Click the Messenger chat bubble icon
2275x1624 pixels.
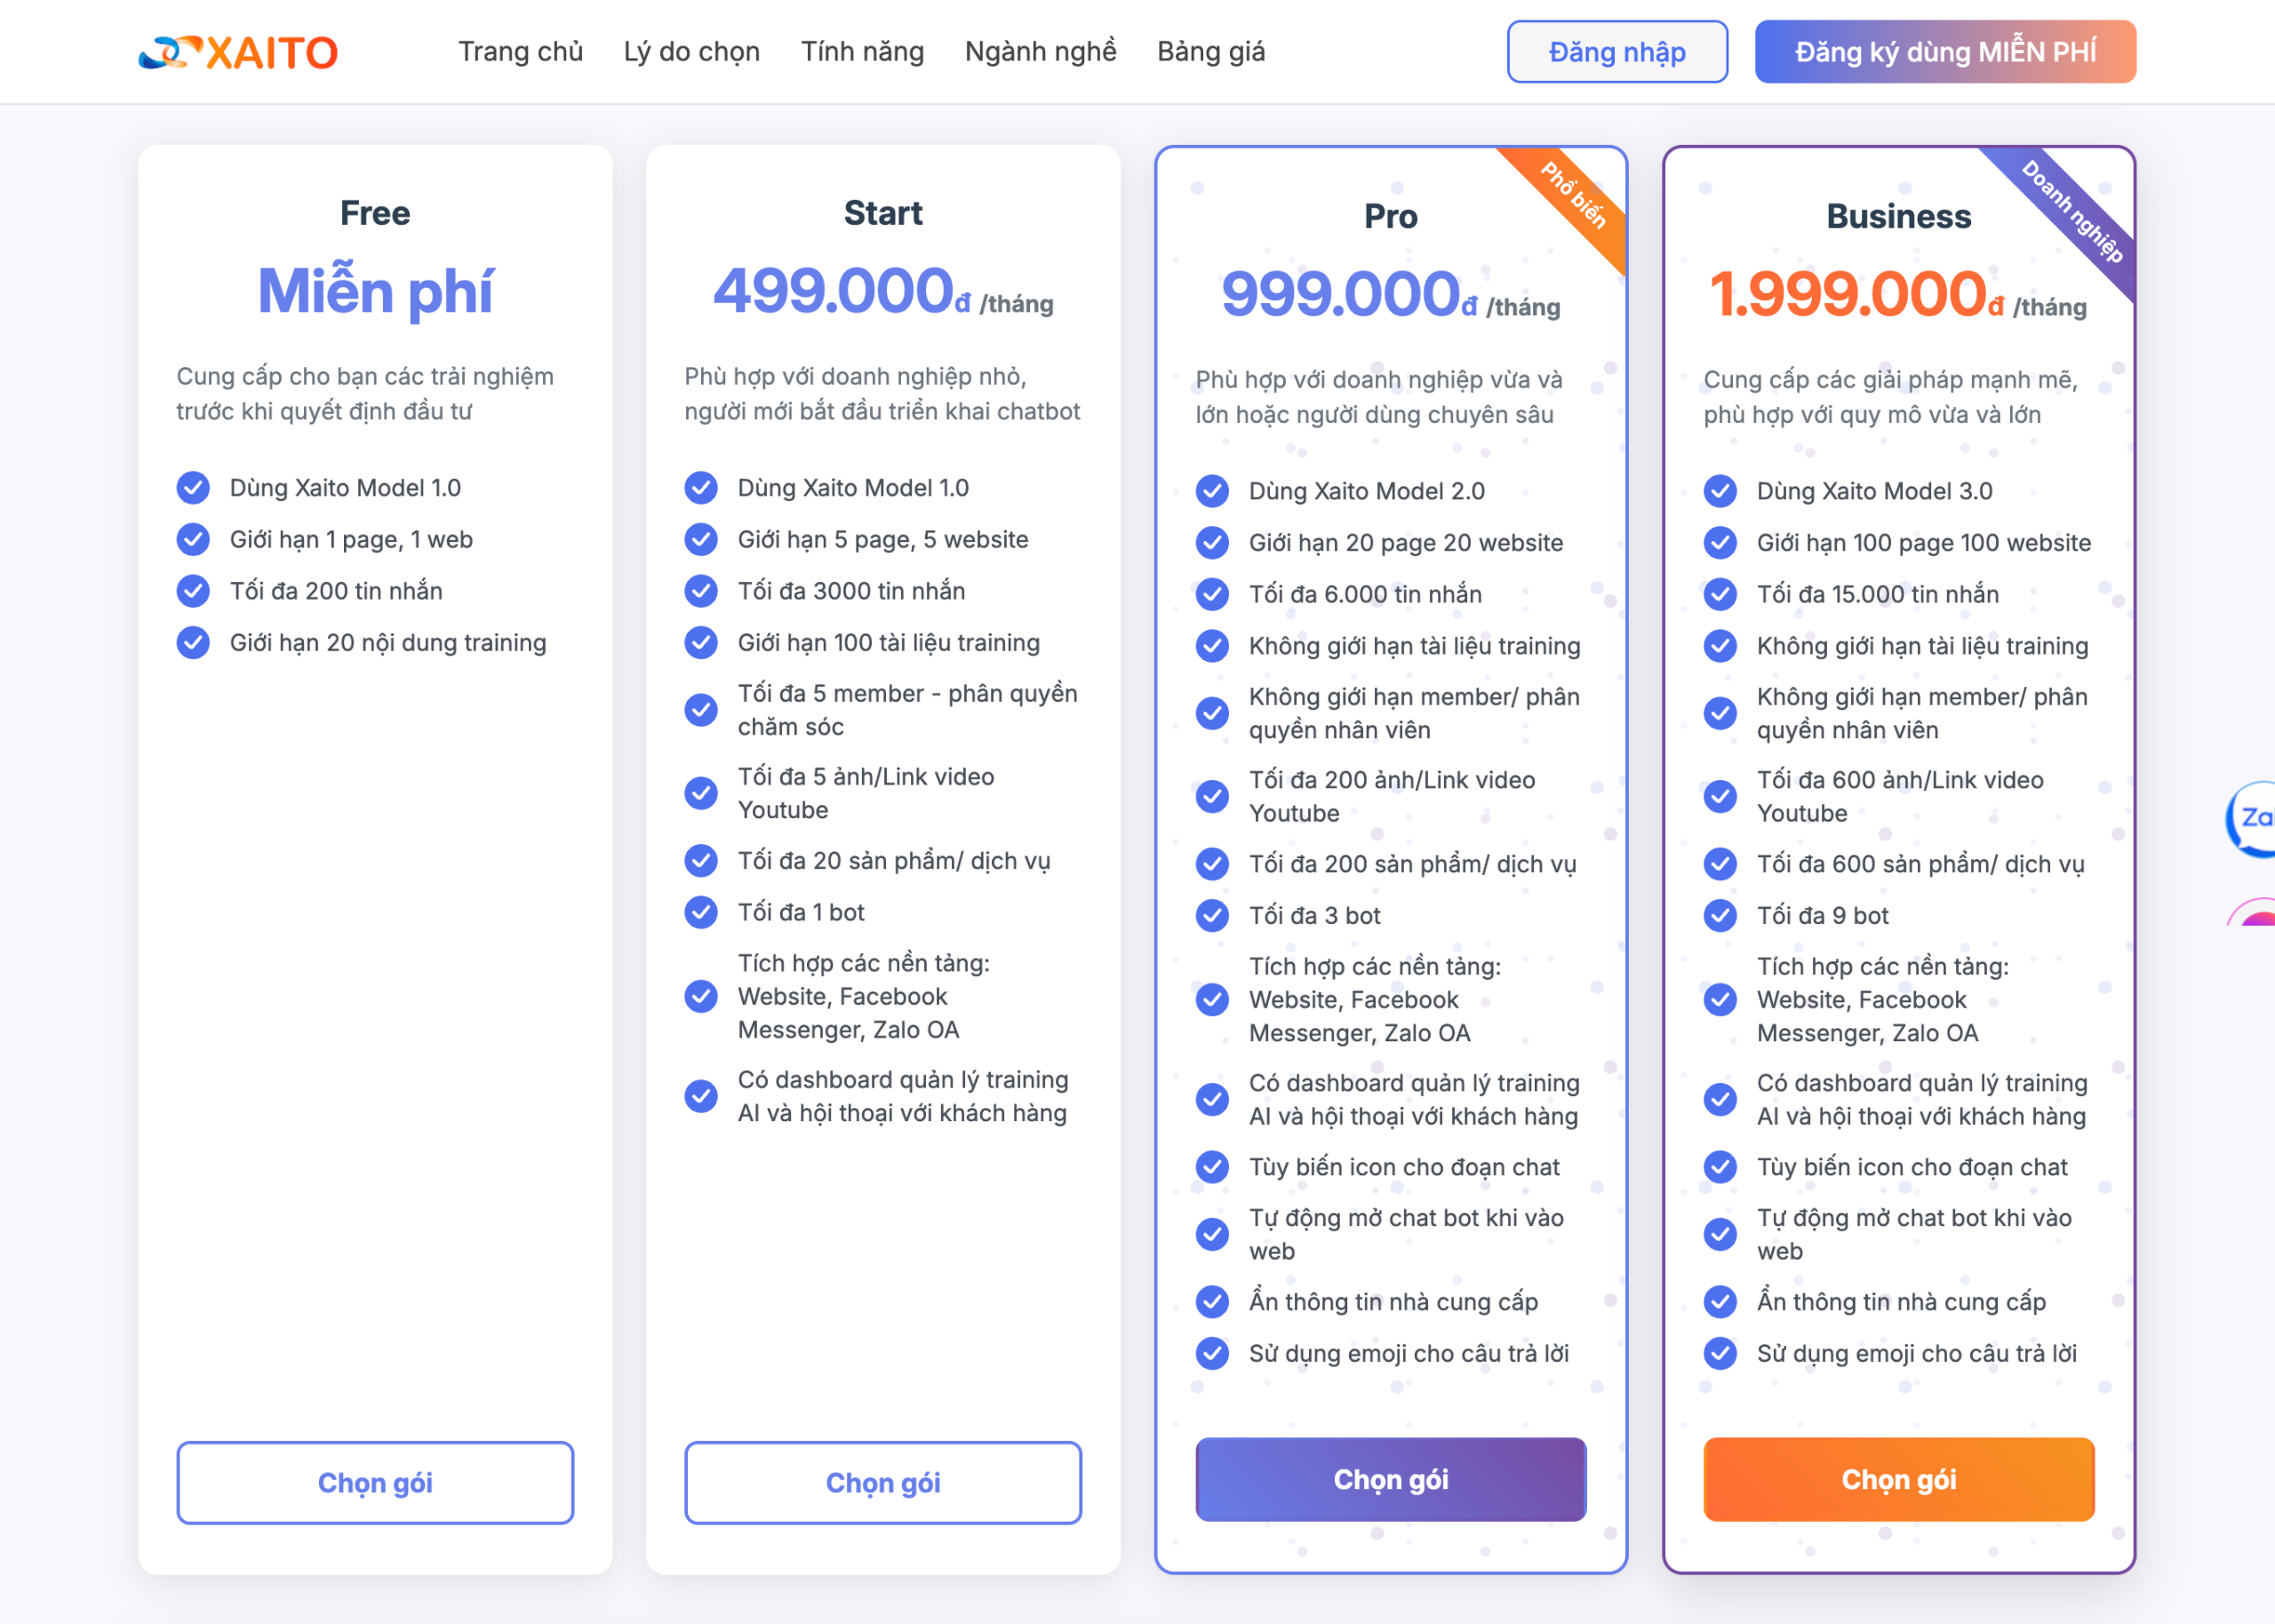tap(2257, 915)
